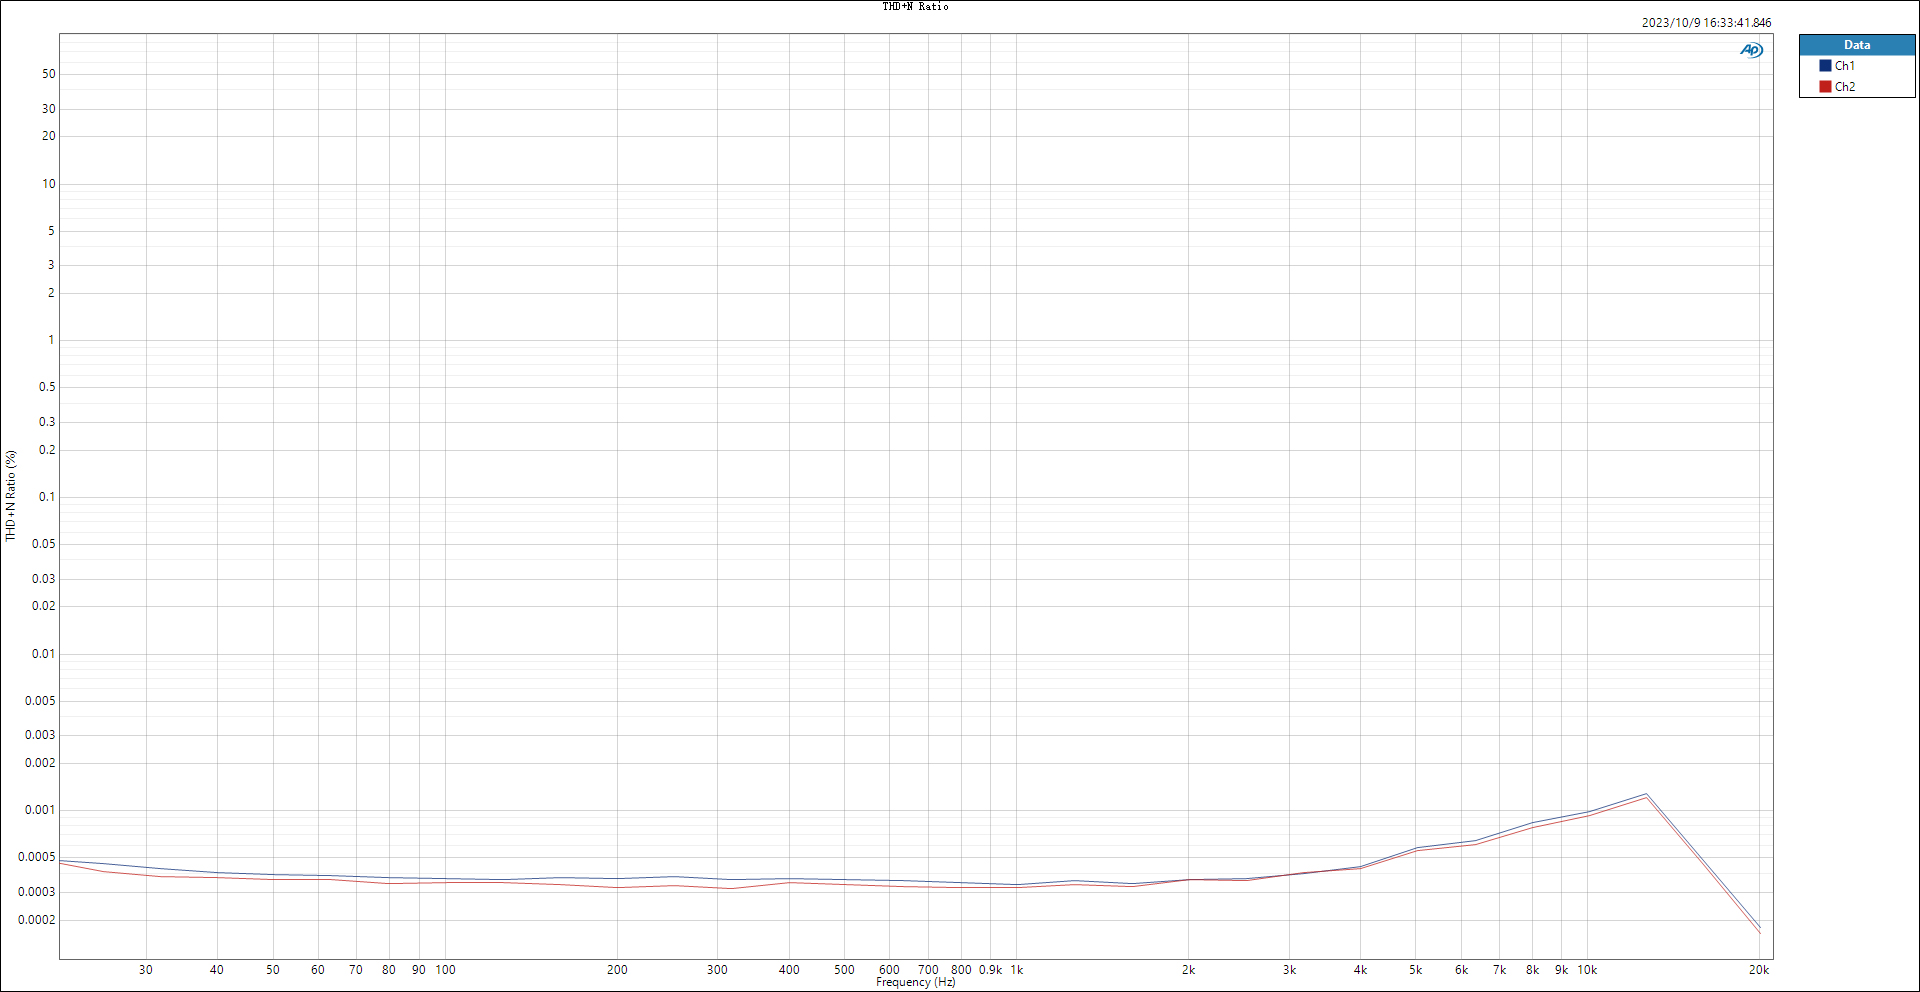Click the 0.01 tick label on the vertical axis

[x=44, y=654]
